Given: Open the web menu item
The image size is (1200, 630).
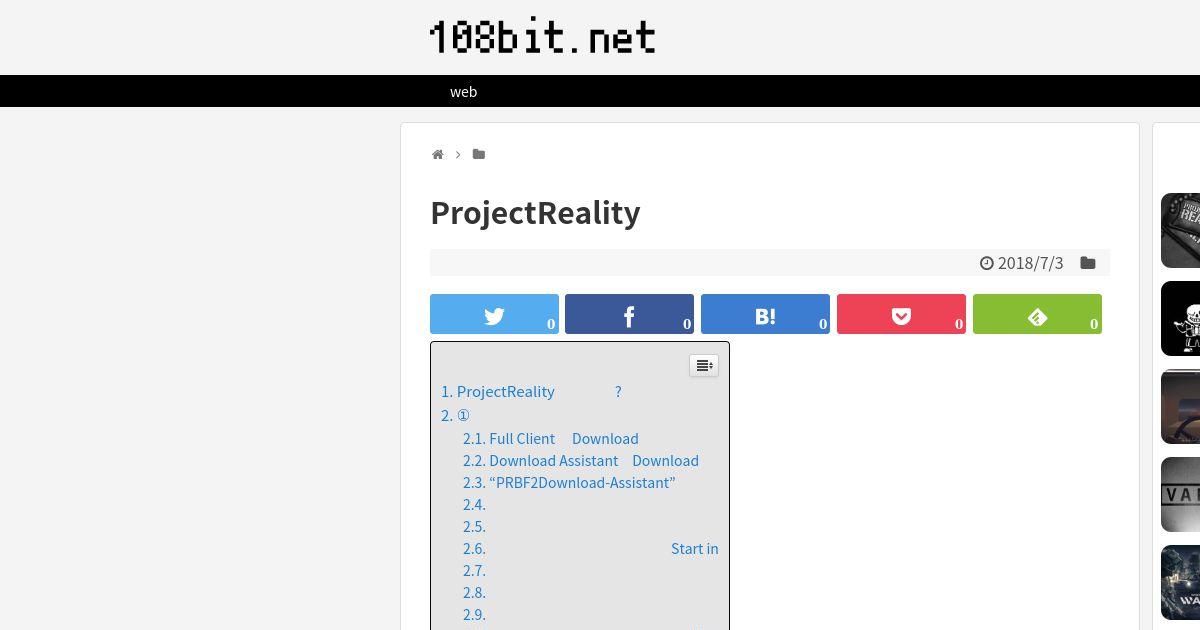Looking at the screenshot, I should click(463, 91).
